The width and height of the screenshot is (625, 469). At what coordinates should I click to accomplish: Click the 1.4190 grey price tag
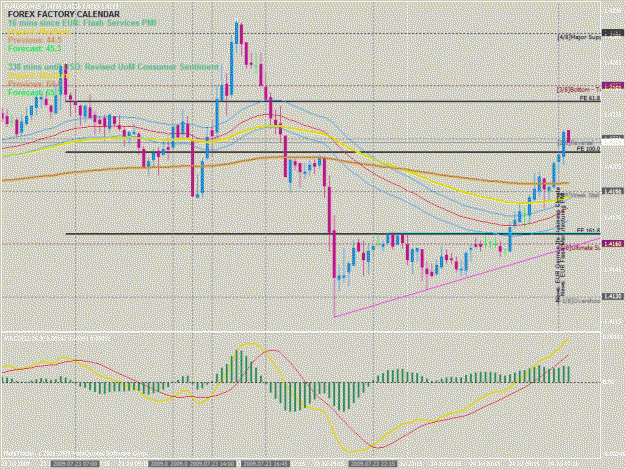613,192
